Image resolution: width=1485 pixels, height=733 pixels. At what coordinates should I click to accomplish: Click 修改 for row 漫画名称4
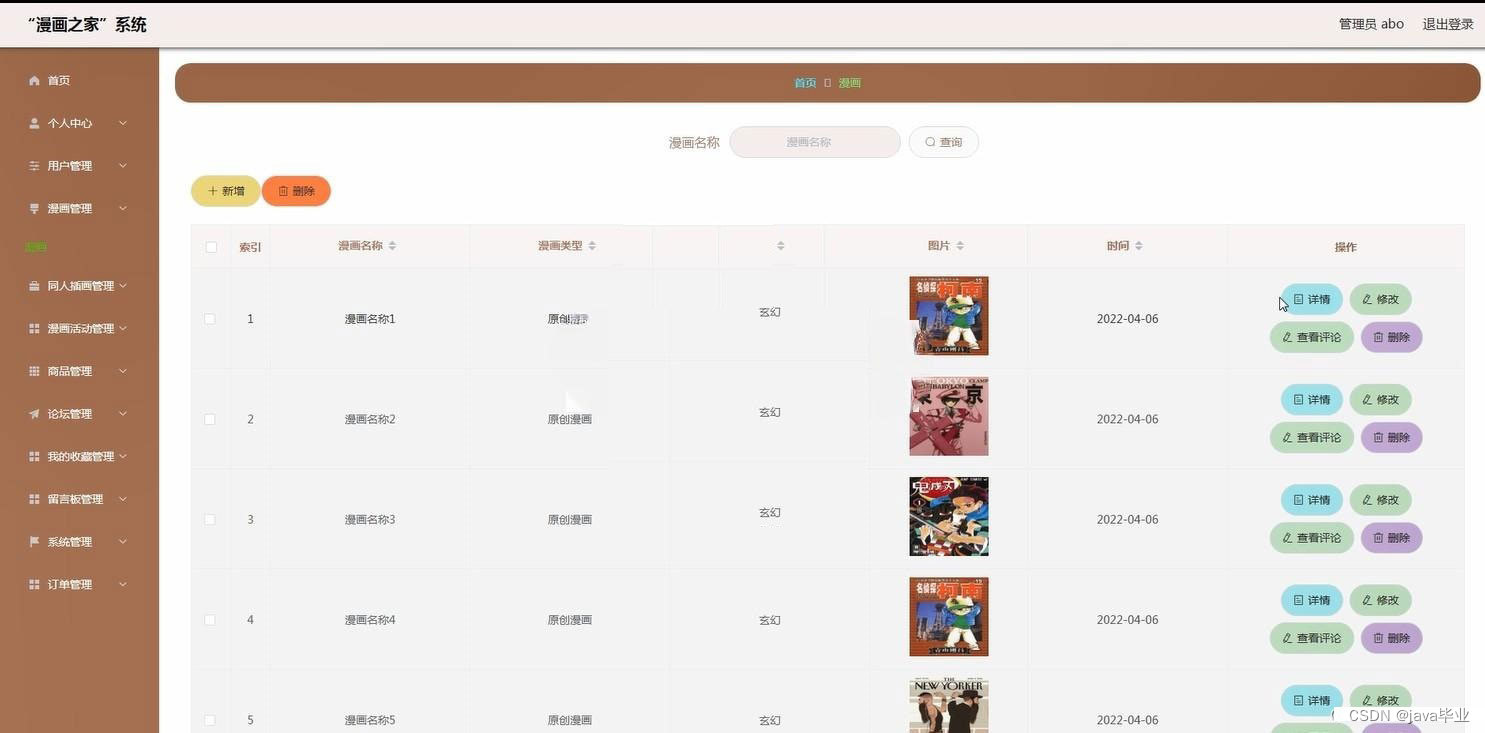1380,600
